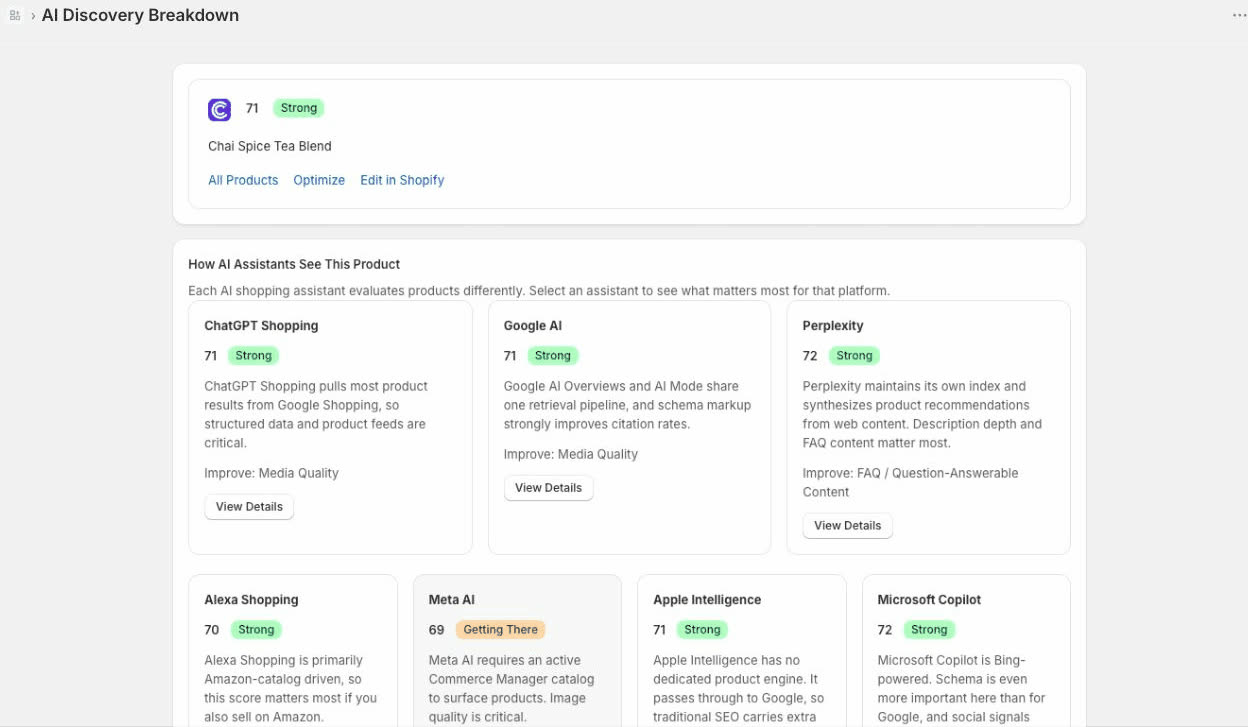View Details for Perplexity
This screenshot has width=1248, height=727.
click(847, 526)
